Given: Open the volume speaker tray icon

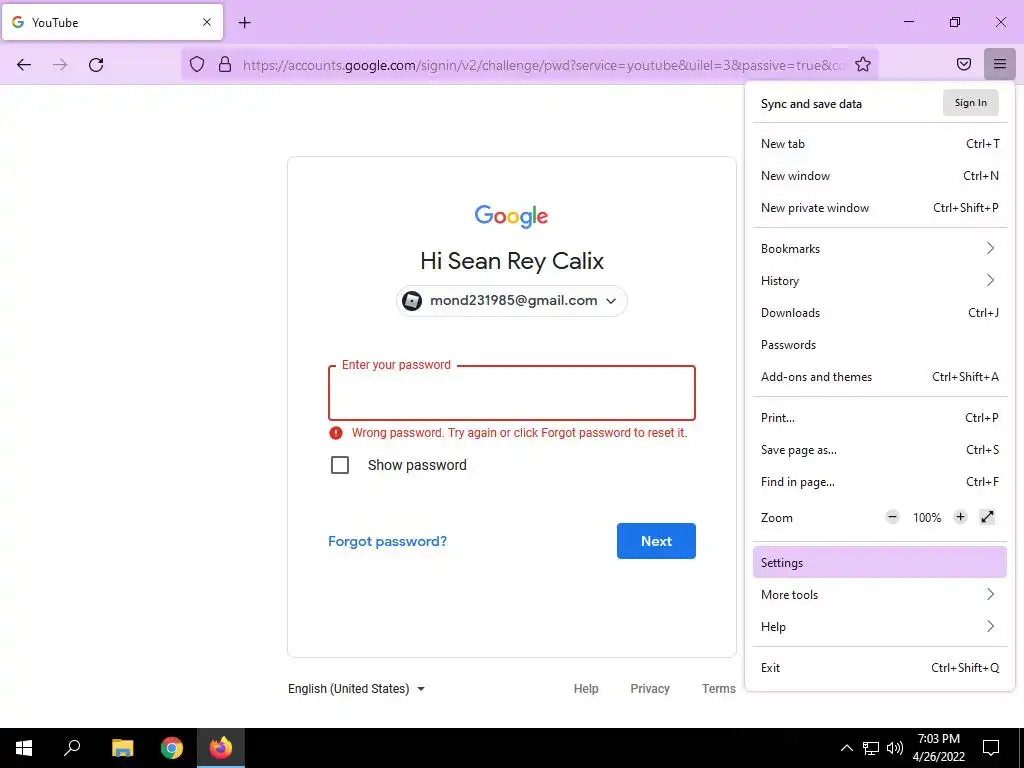Looking at the screenshot, I should pos(895,748).
